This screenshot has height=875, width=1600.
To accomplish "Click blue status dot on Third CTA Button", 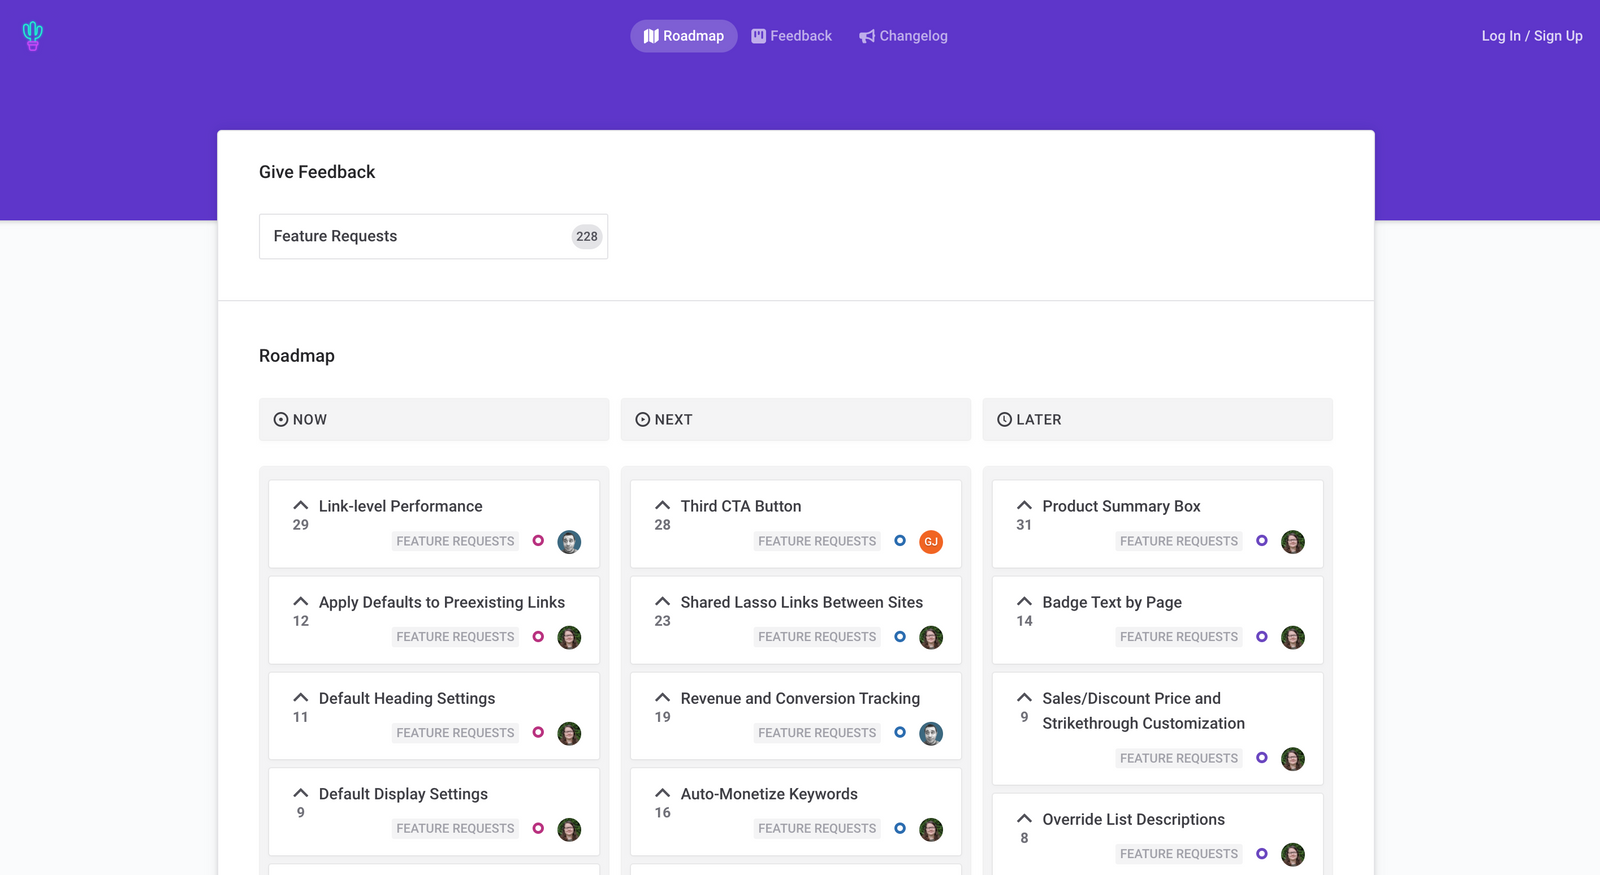I will click(900, 541).
